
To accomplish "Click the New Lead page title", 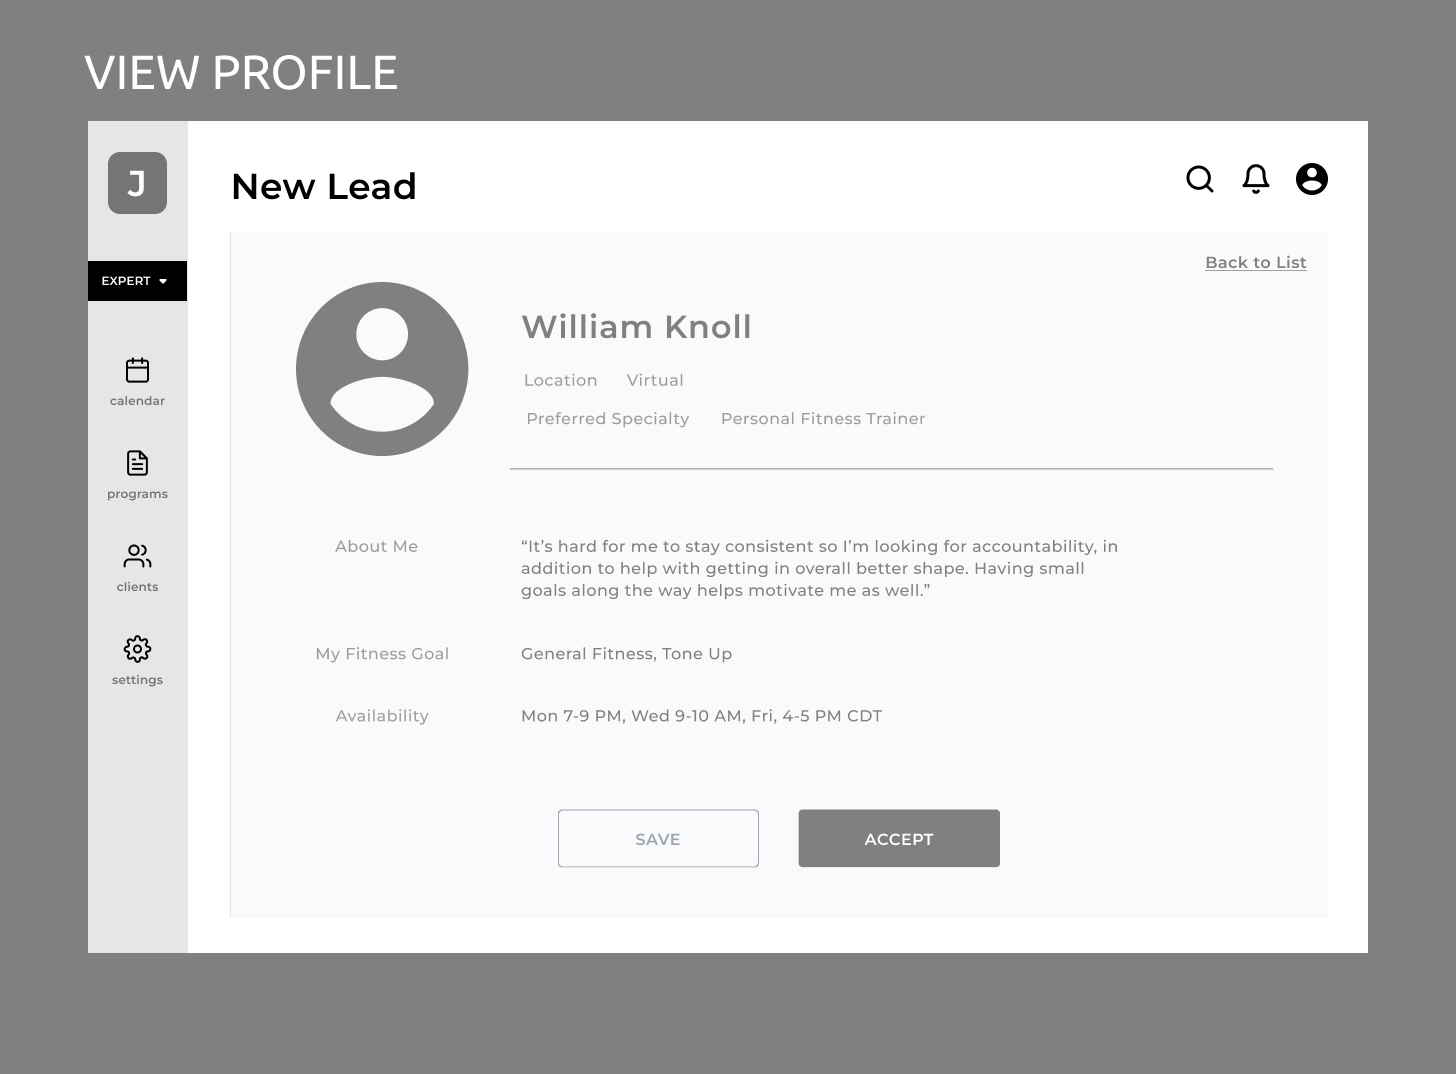I will tap(324, 187).
